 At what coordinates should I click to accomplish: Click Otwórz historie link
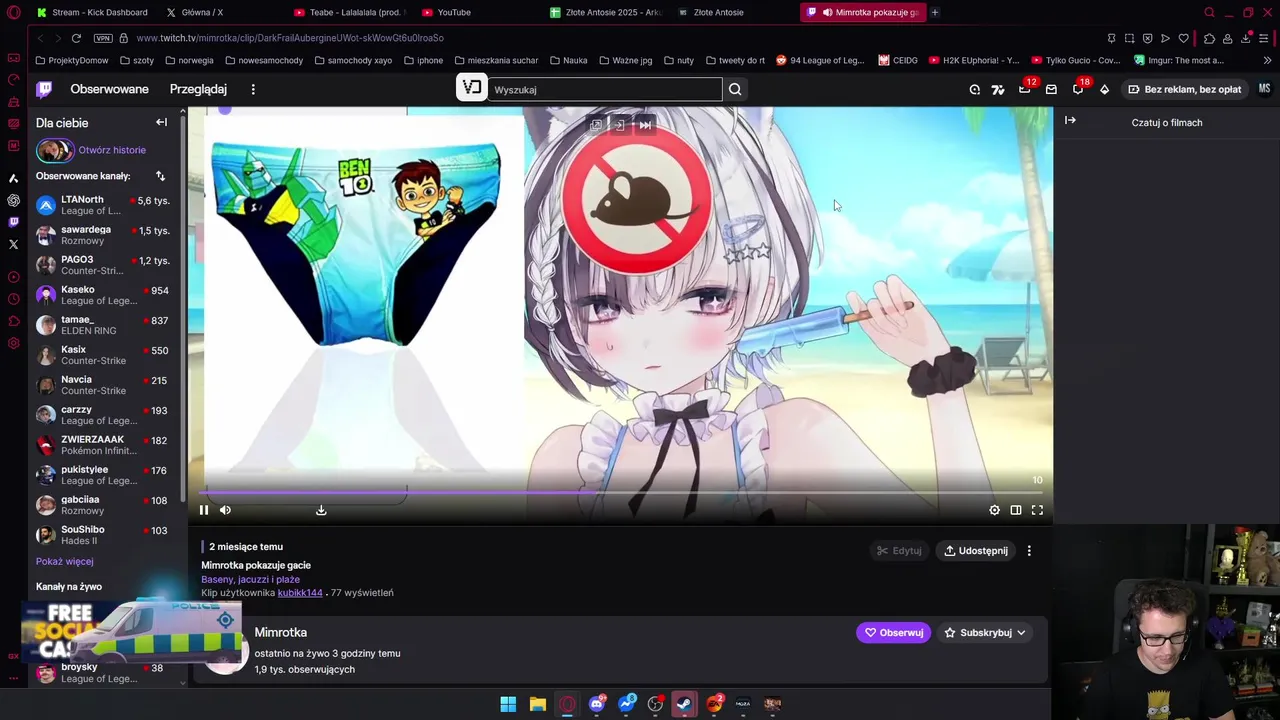coord(112,150)
